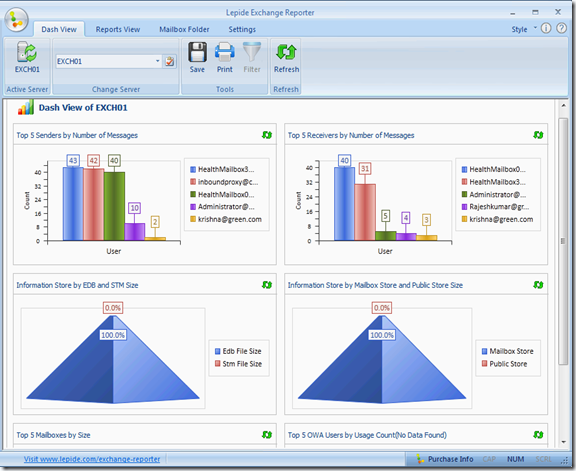Image resolution: width=576 pixels, height=471 pixels.
Task: Open the EXCH01 server dropdown arrow
Action: [158, 61]
